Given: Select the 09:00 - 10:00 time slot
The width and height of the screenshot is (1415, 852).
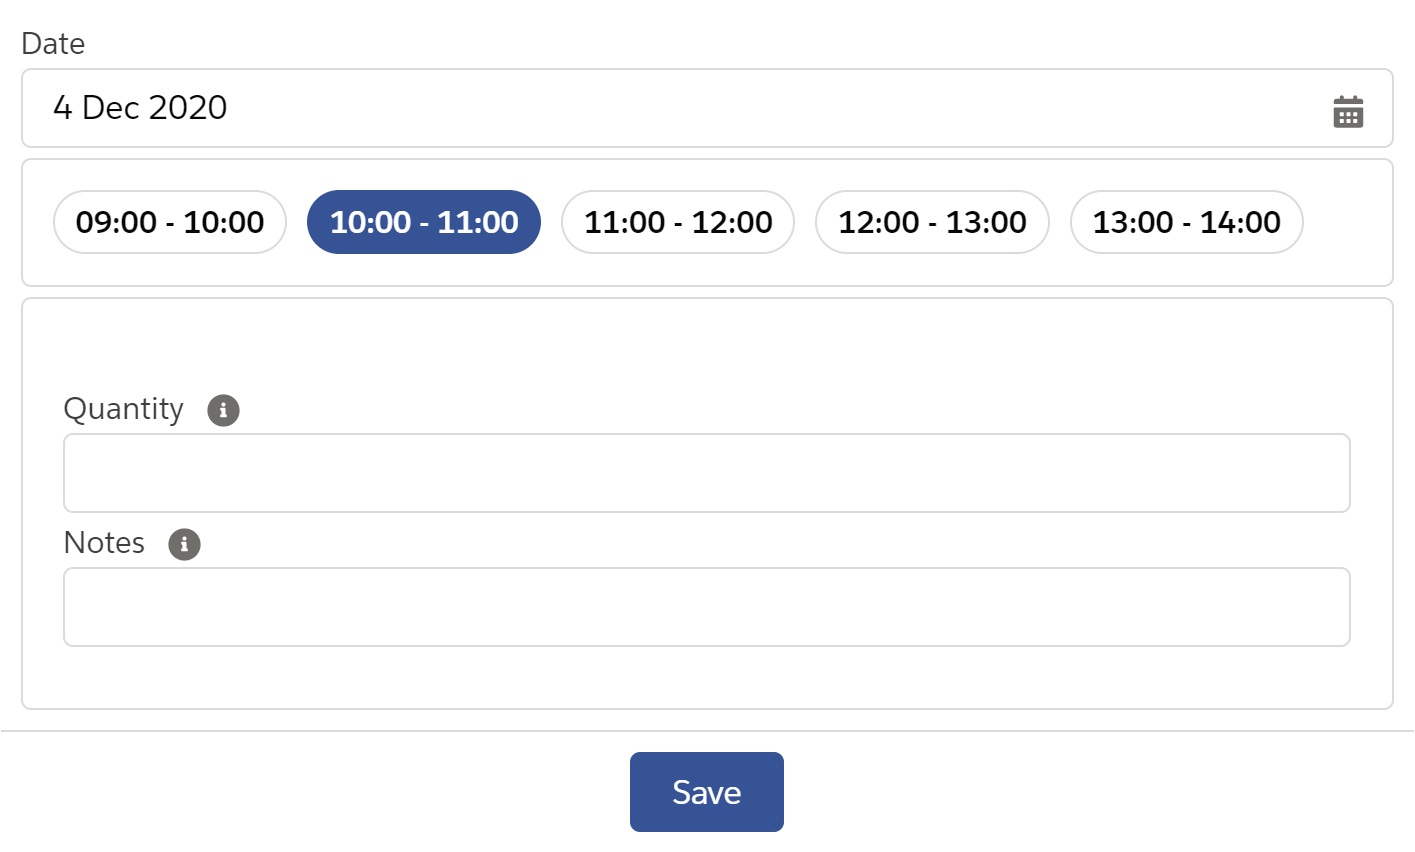Looking at the screenshot, I should pos(170,222).
